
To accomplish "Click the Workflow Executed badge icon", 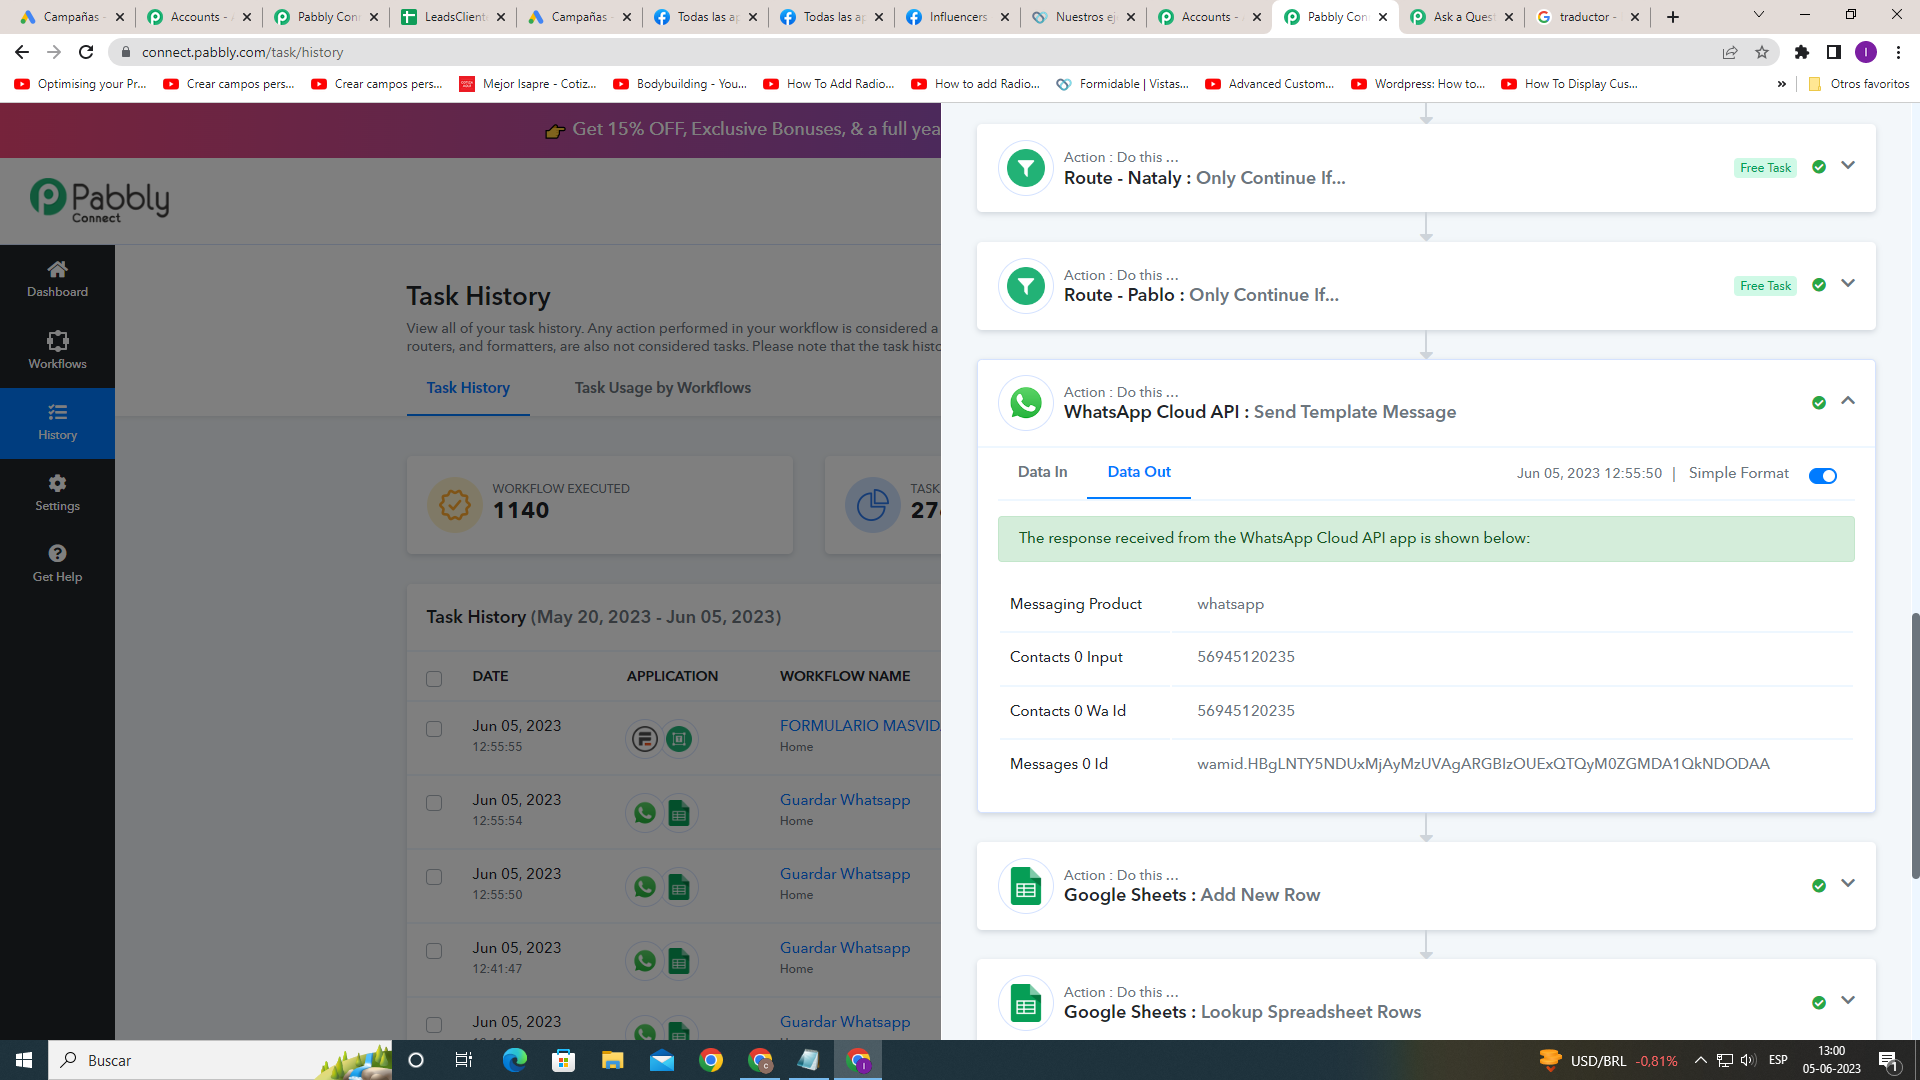I will 455,505.
